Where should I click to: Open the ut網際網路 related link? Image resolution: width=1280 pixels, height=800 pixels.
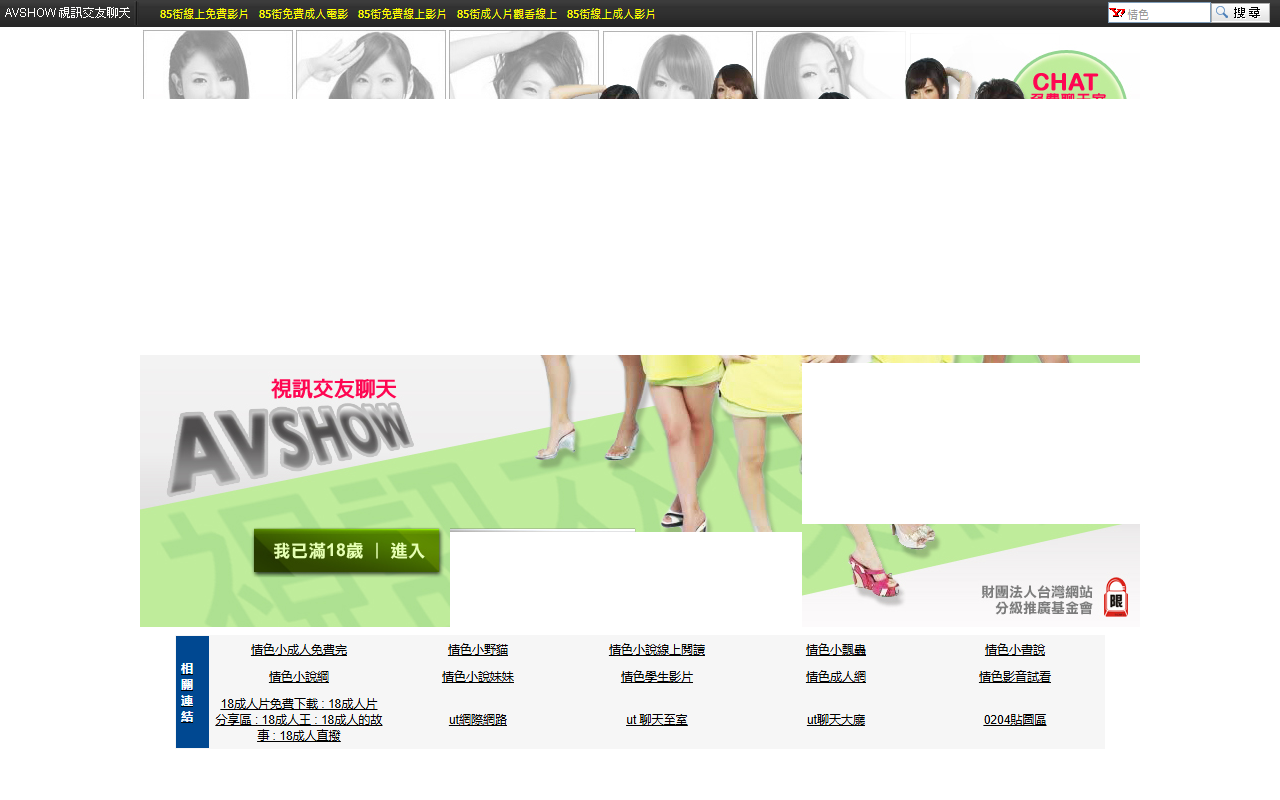click(478, 720)
